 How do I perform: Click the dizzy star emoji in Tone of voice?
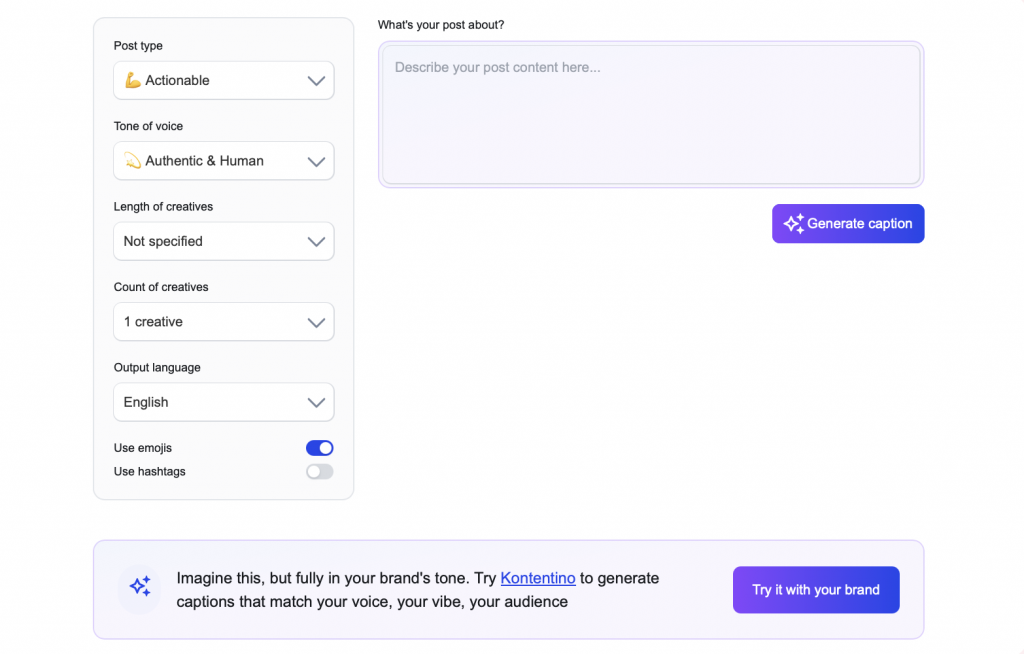132,161
